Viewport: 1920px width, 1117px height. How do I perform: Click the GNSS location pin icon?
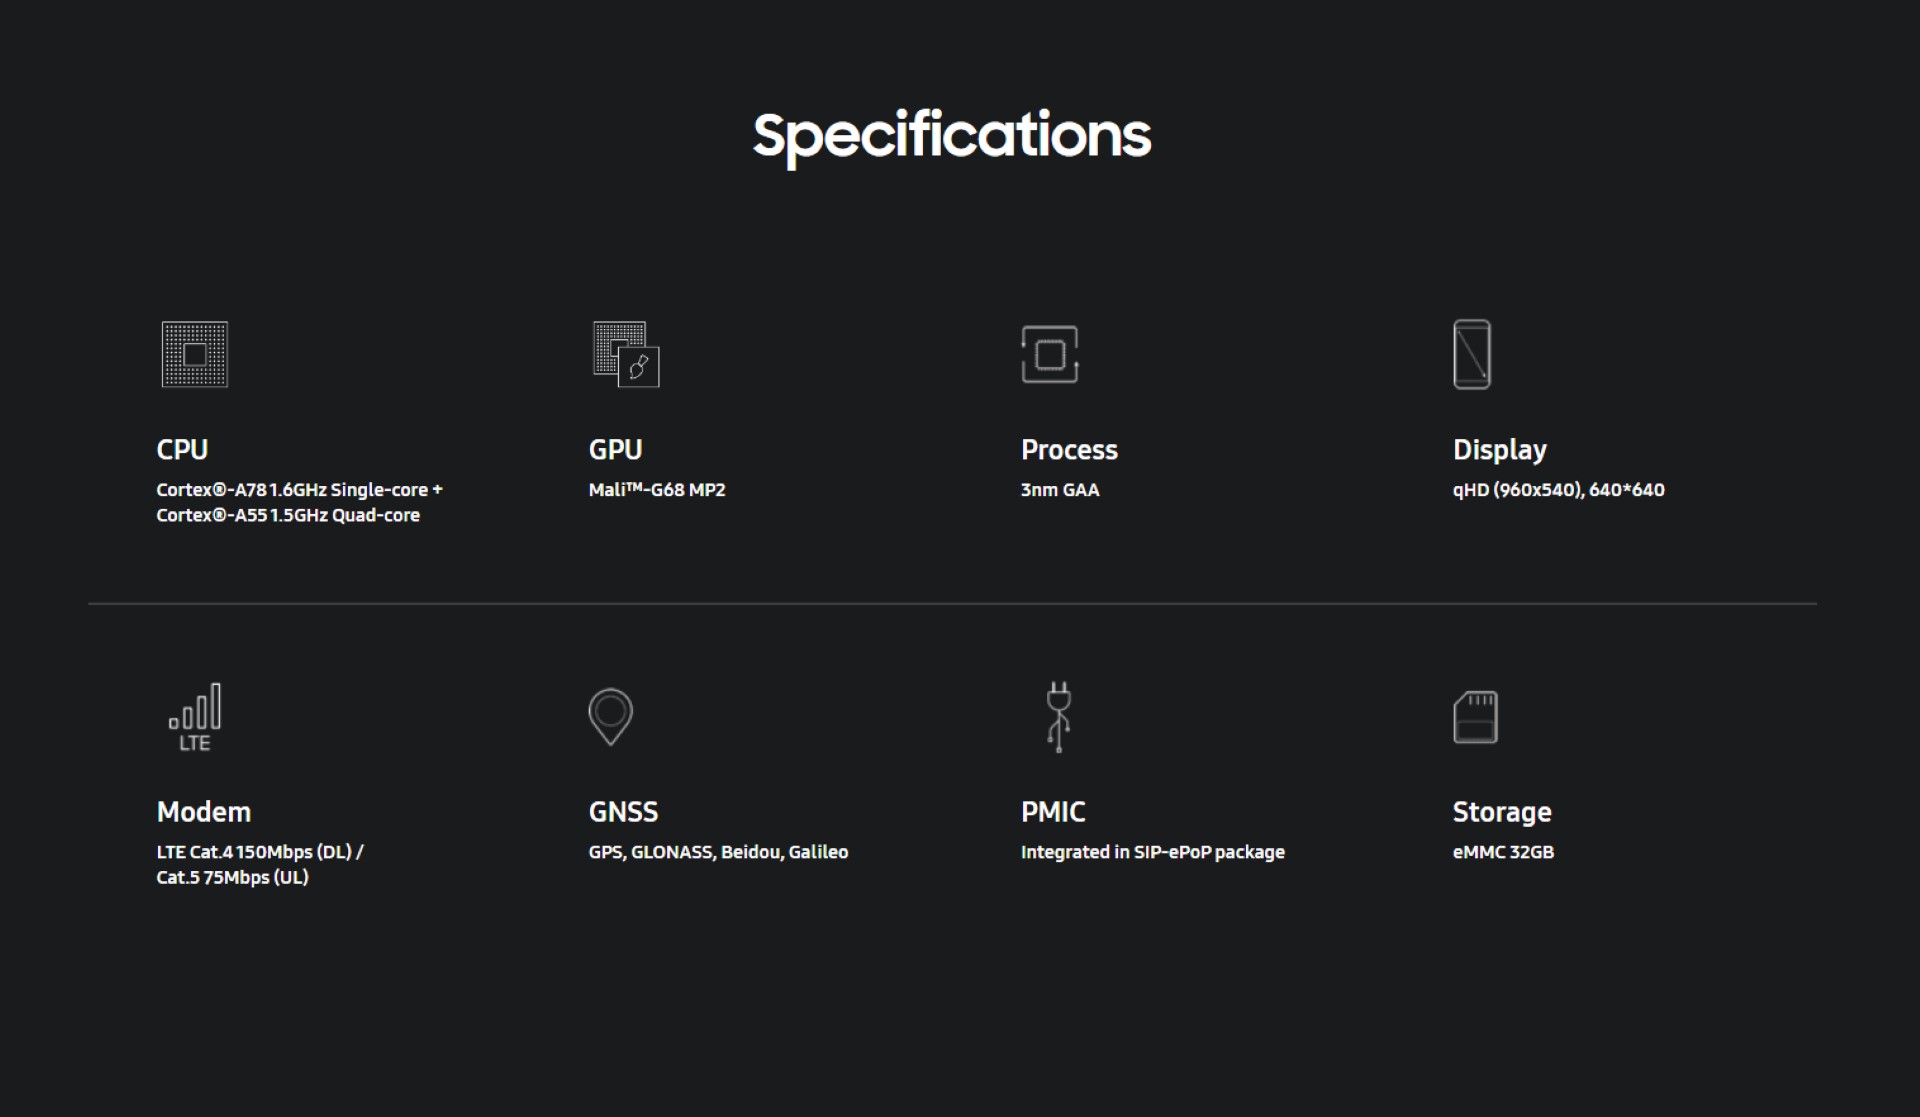[x=610, y=716]
